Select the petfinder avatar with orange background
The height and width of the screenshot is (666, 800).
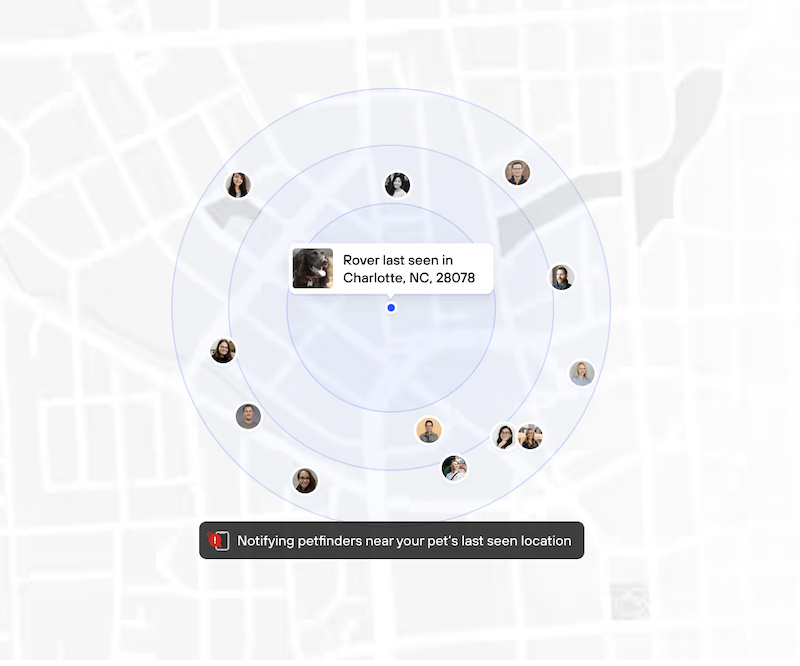429,430
